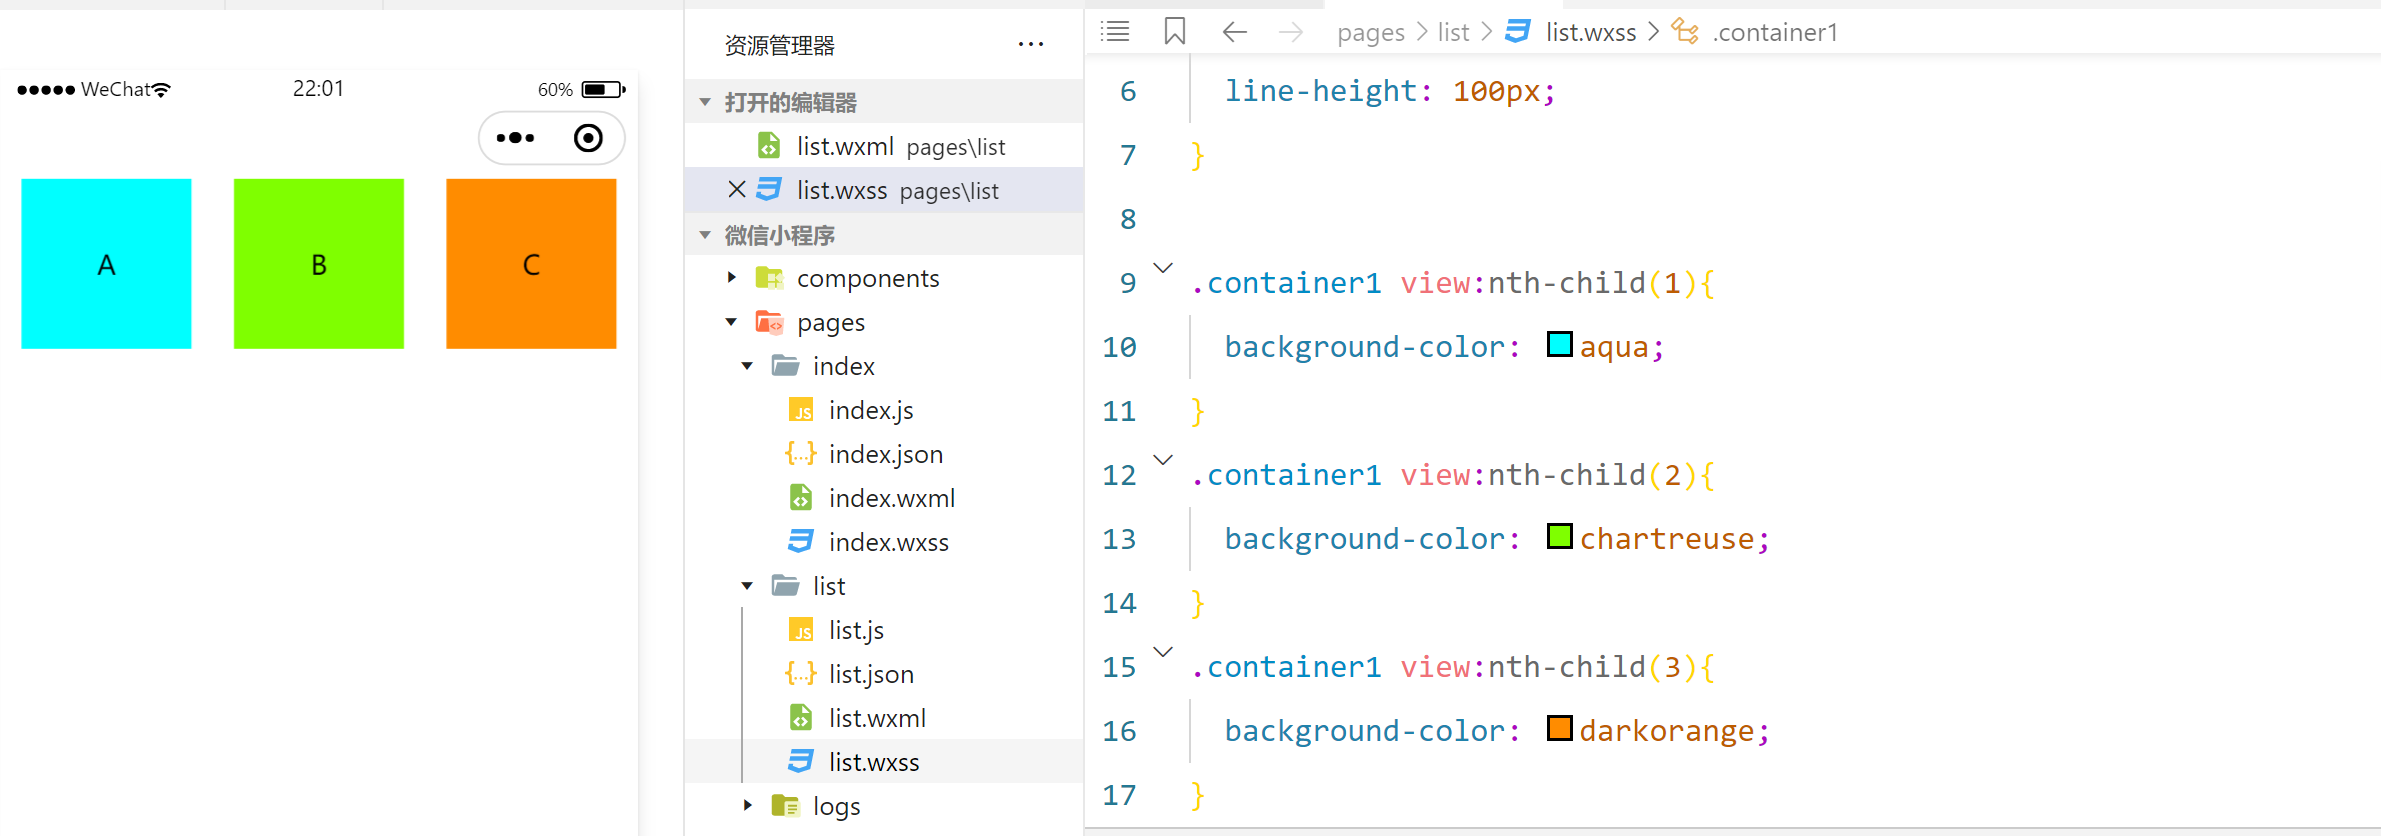The width and height of the screenshot is (2381, 836).
Task: Click the bookmark icon in editor toolbar
Action: pyautogui.click(x=1174, y=32)
